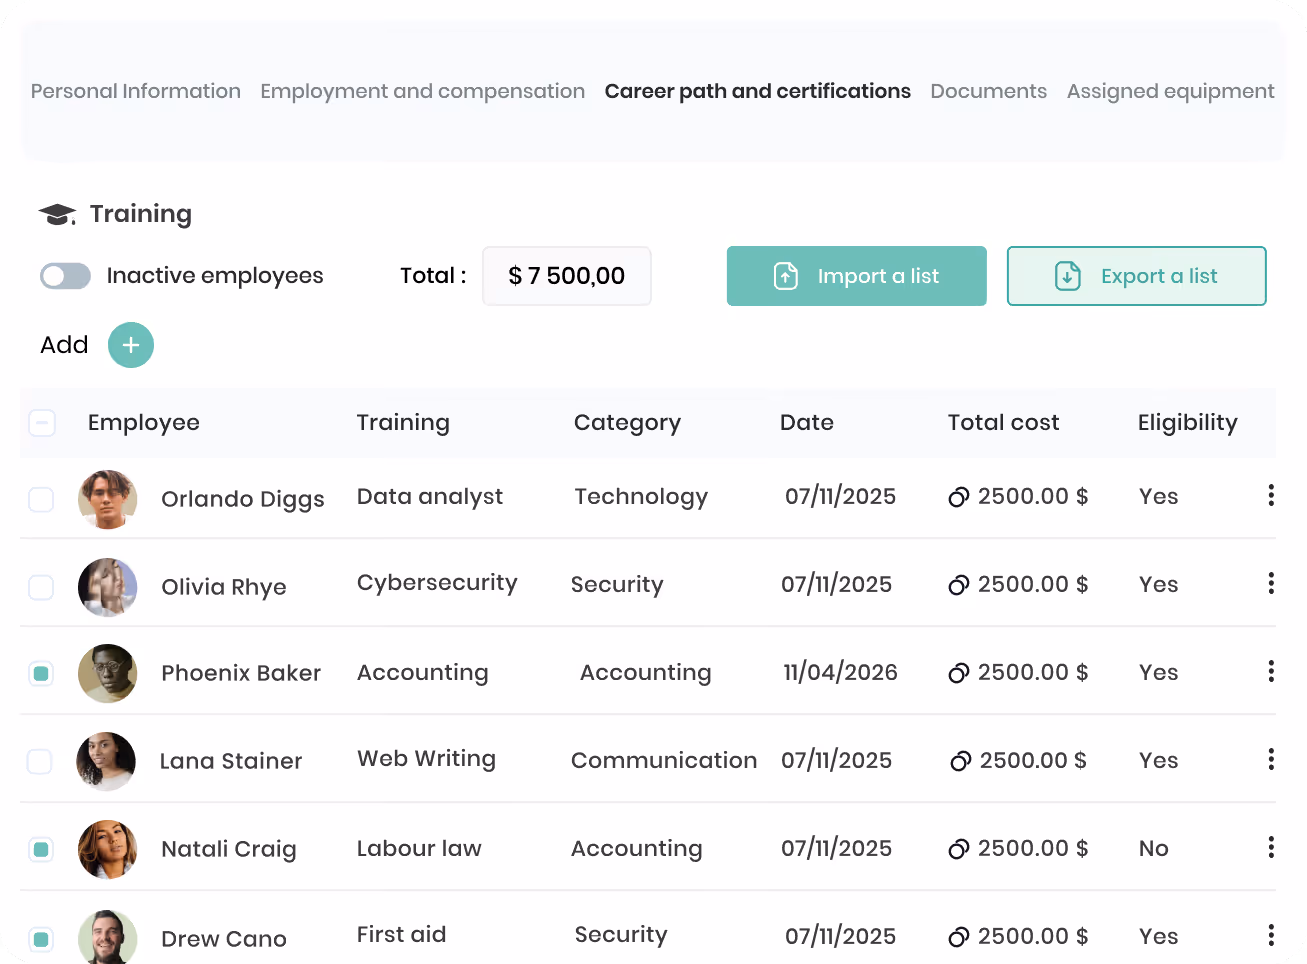The image size is (1307, 964).
Task: Check the Olivia Rhye row checkbox
Action: [41, 587]
